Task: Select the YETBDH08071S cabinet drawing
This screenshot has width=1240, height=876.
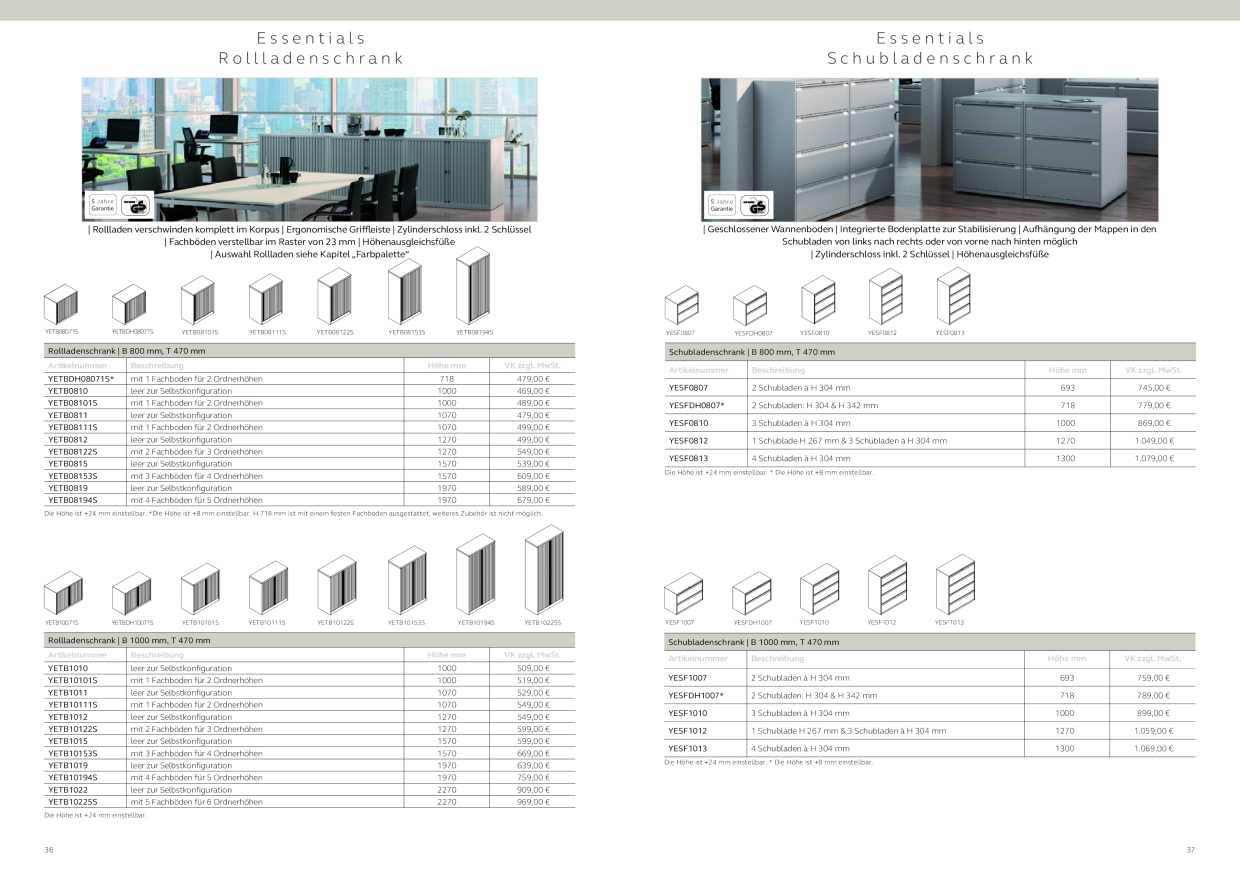Action: [129, 304]
